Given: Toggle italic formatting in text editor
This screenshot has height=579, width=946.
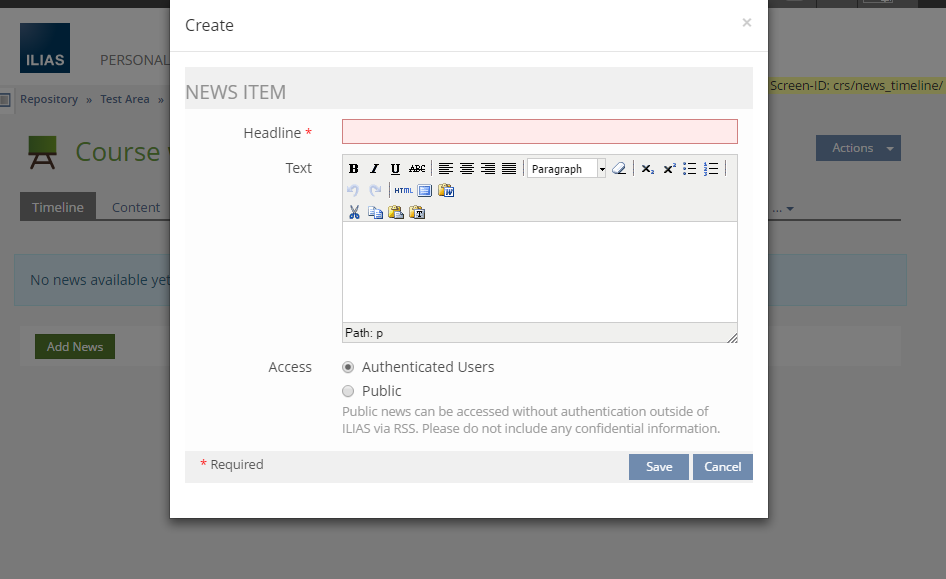Looking at the screenshot, I should 374,169.
